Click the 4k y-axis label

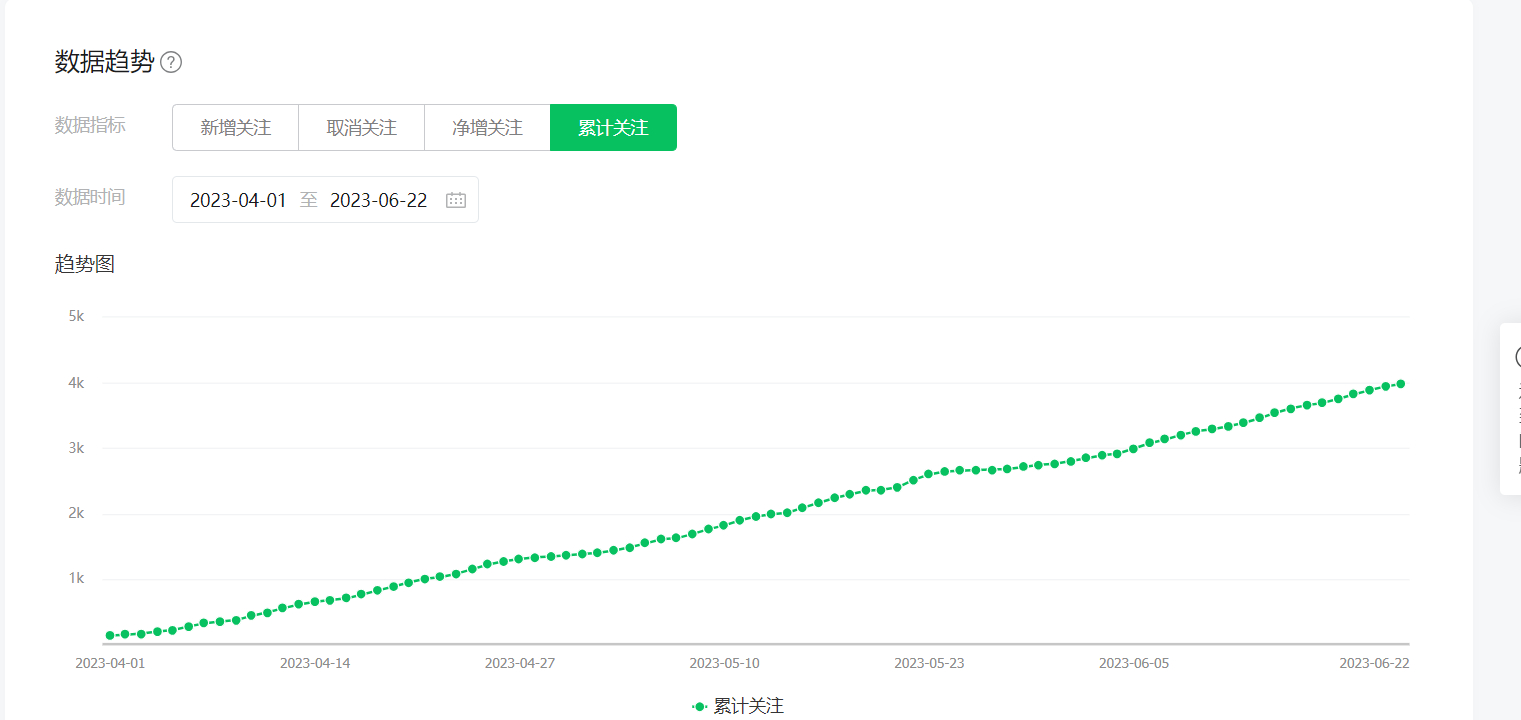point(76,382)
